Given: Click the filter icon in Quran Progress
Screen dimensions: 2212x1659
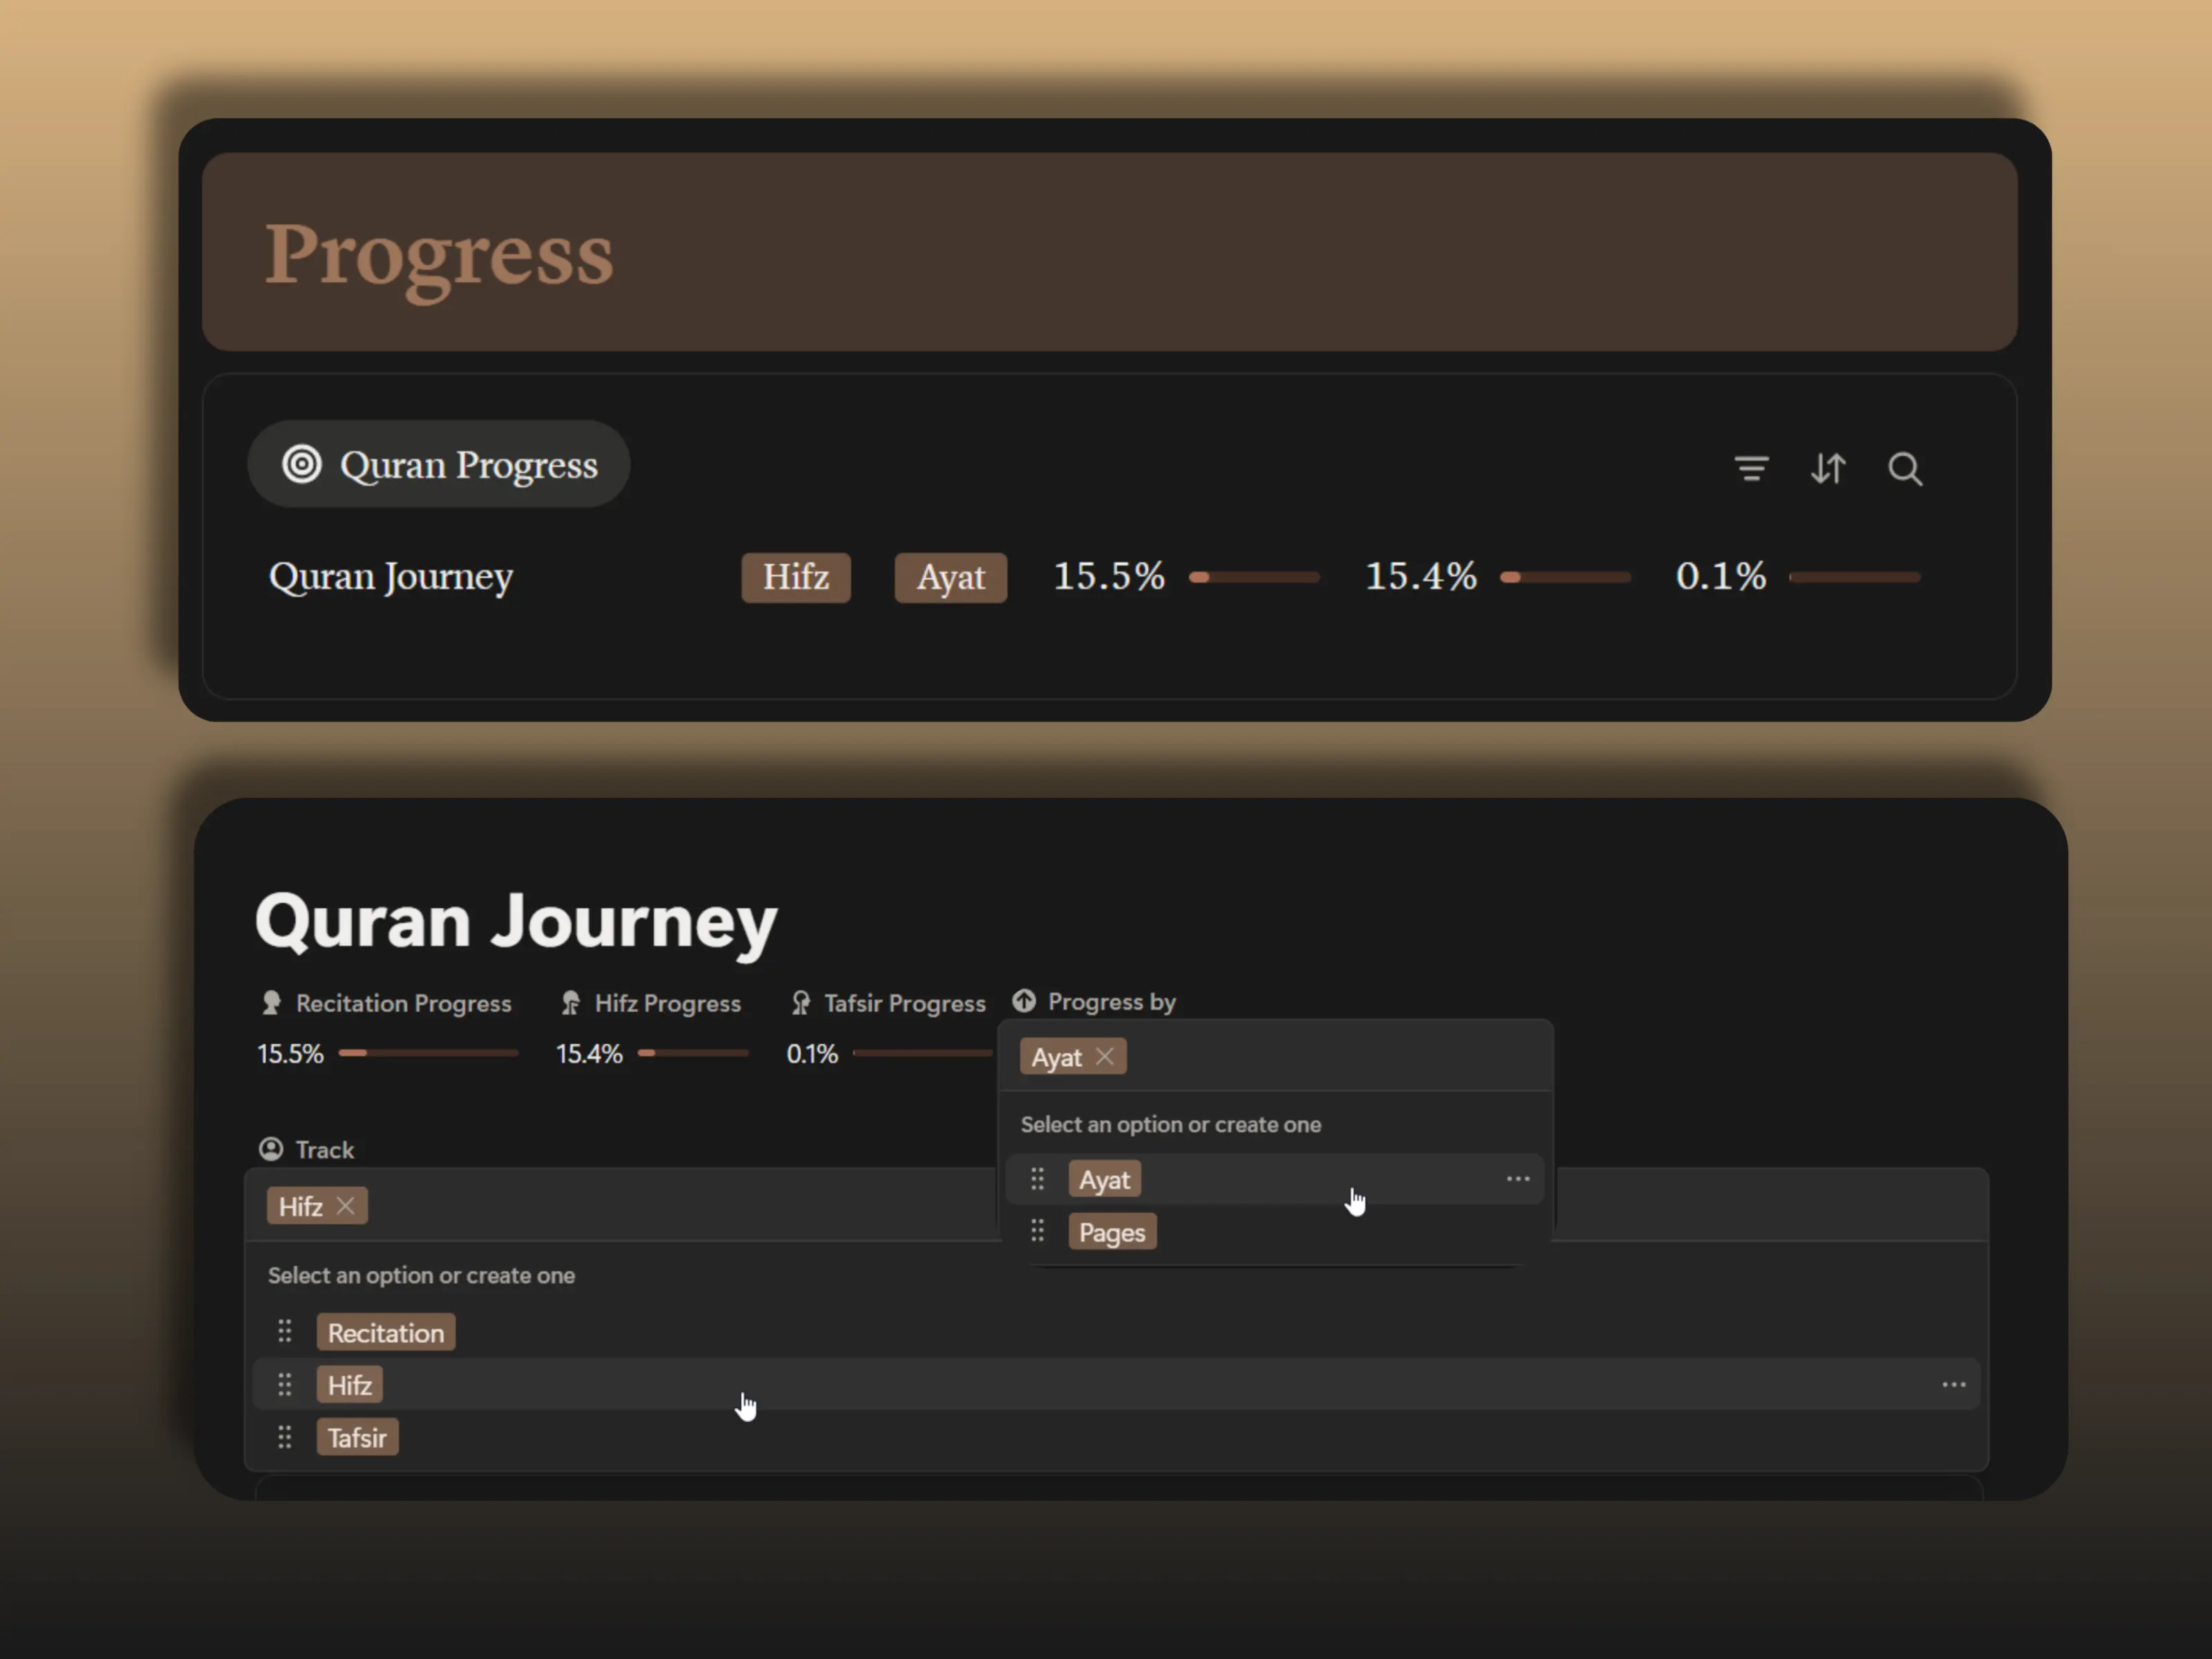Looking at the screenshot, I should [x=1751, y=468].
